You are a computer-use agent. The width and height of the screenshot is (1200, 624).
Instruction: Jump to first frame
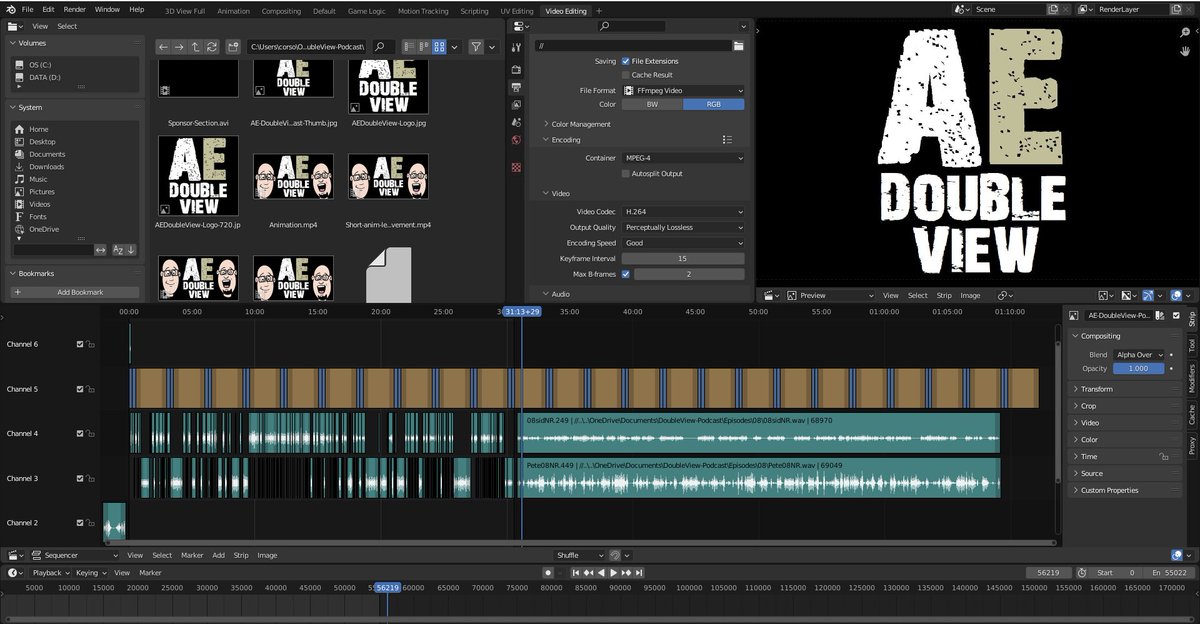(x=576, y=573)
